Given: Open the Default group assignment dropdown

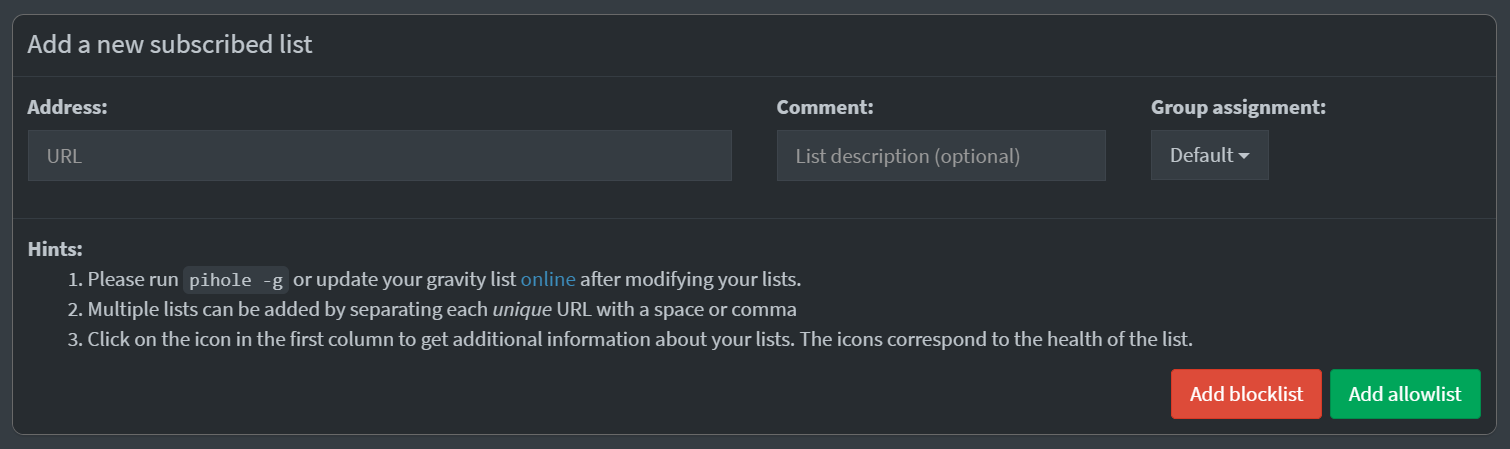Looking at the screenshot, I should [1209, 156].
